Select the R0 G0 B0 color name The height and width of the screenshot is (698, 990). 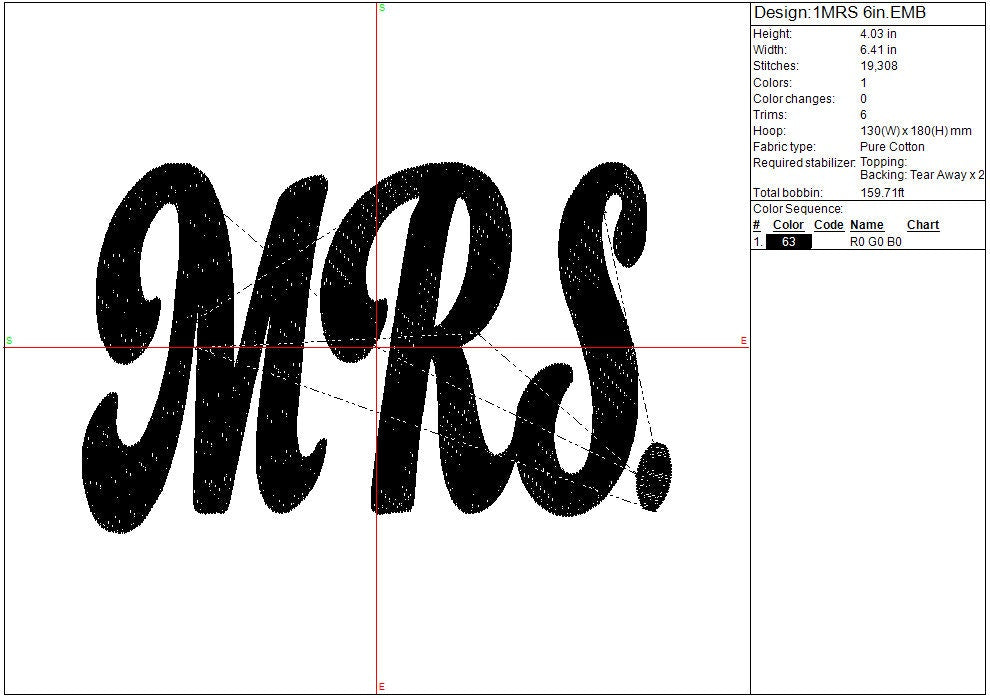(x=875, y=242)
